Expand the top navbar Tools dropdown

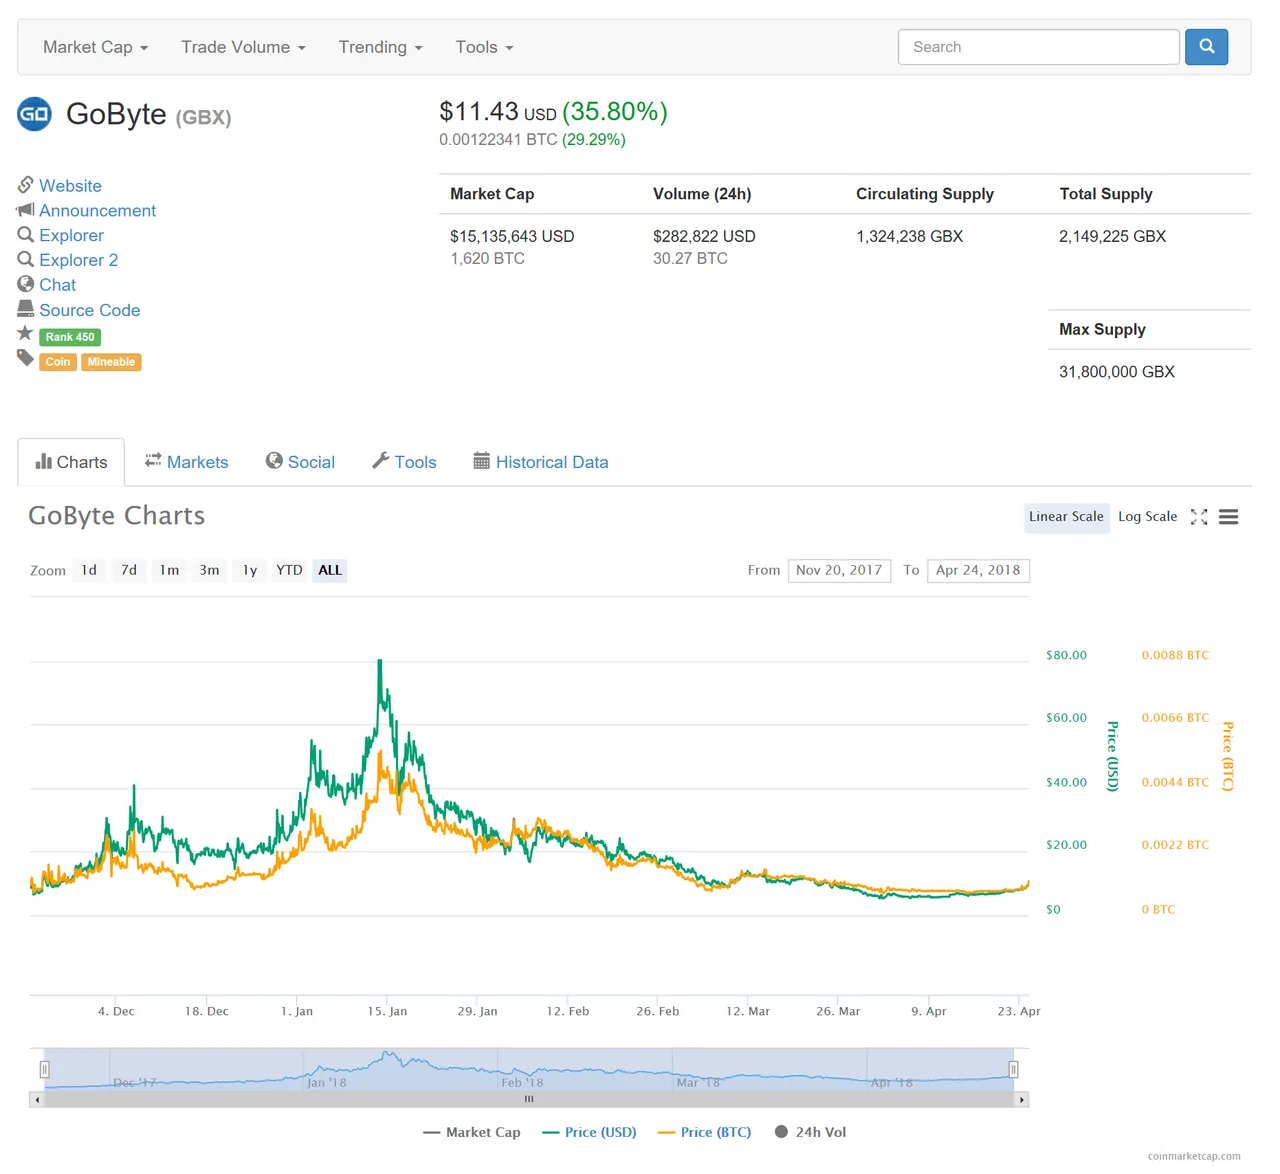tap(484, 47)
